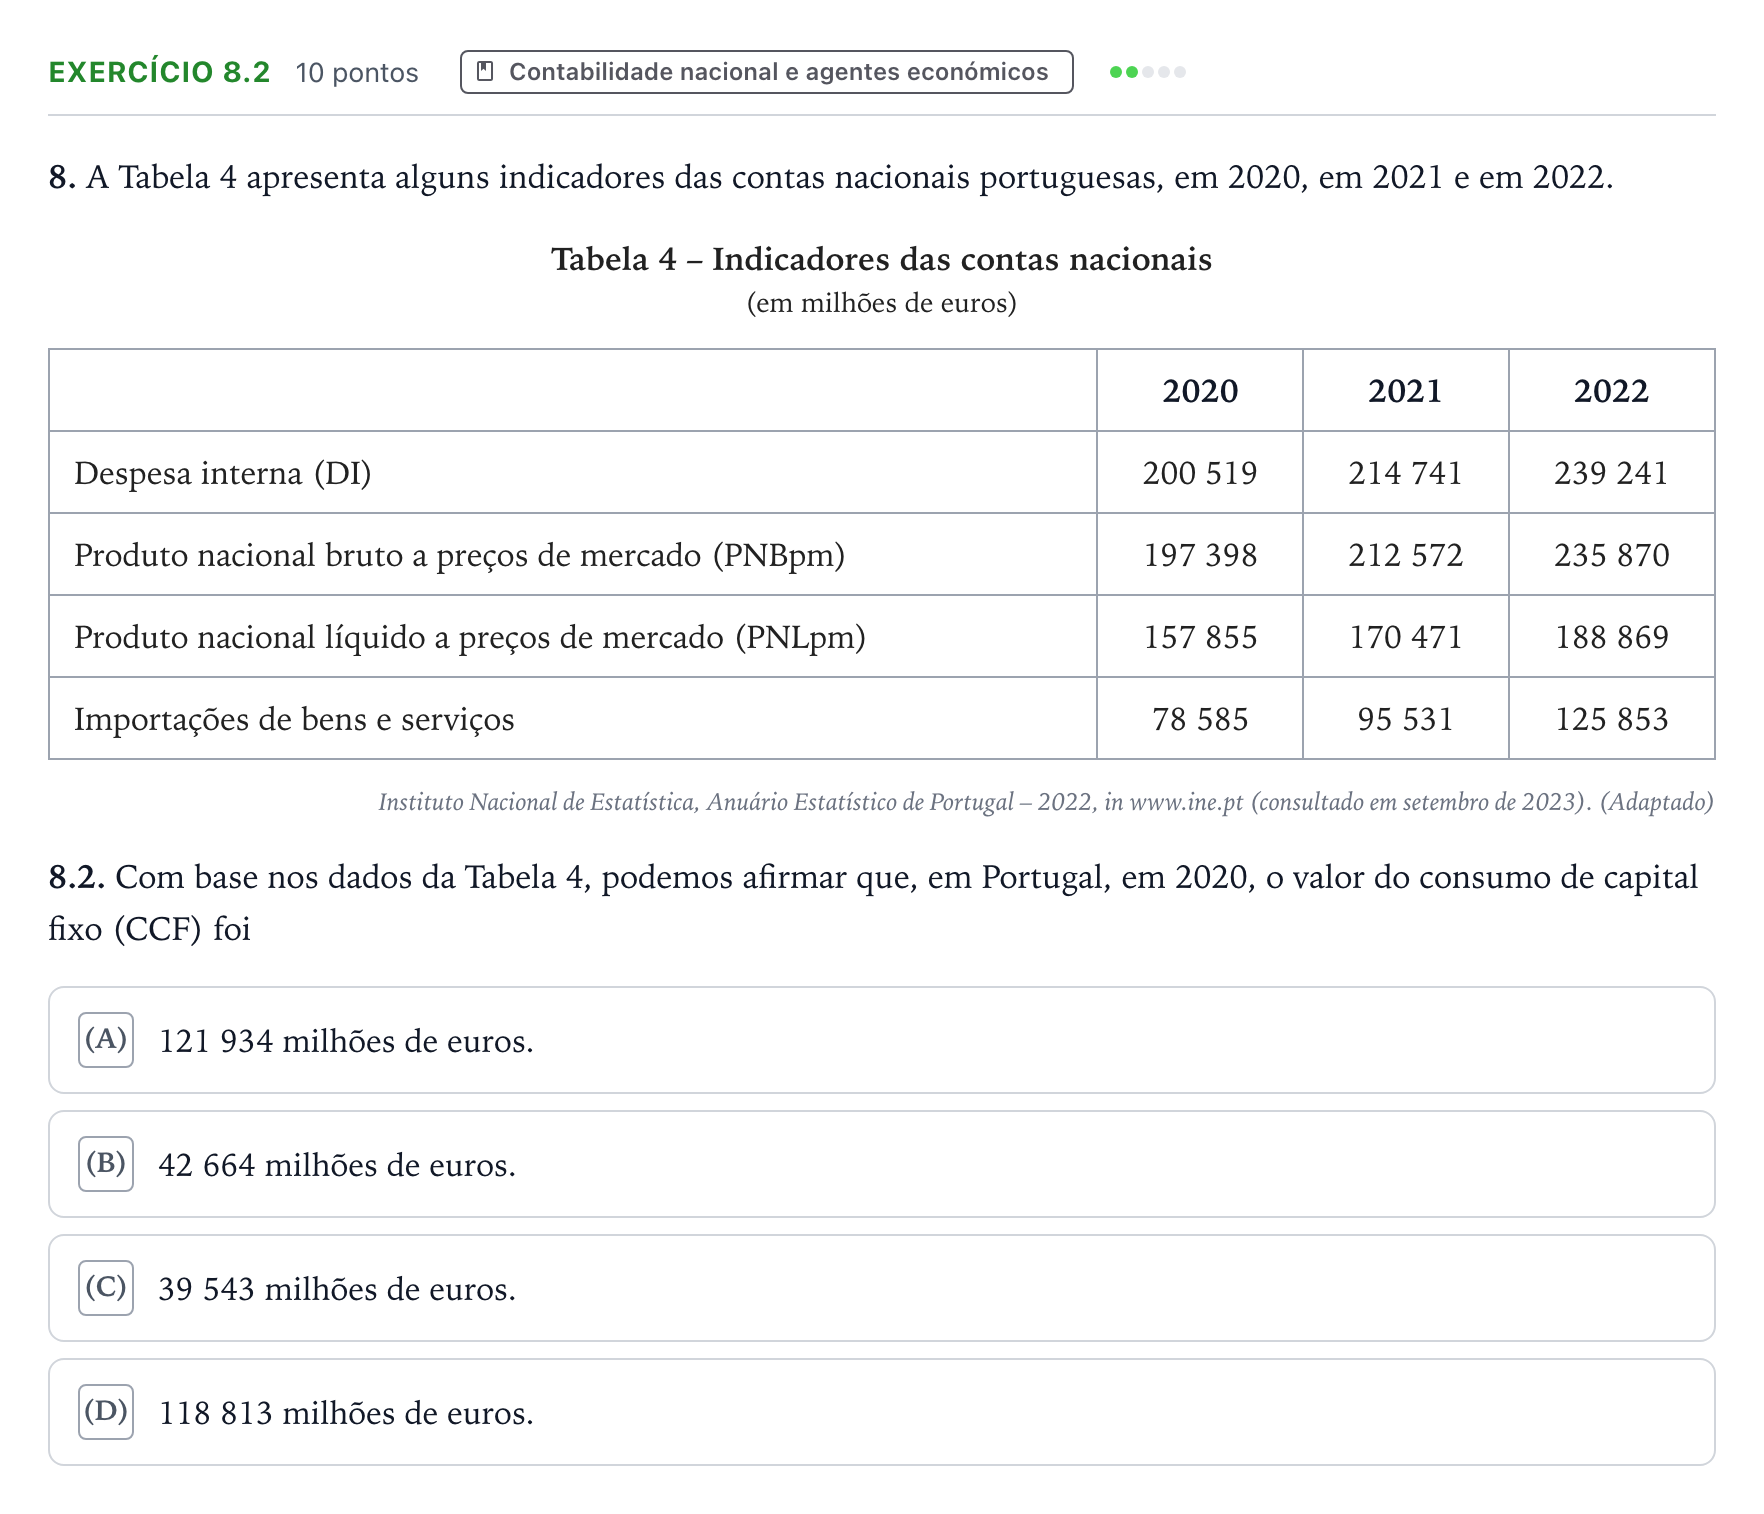
Task: Click the value 157 855
Action: pos(1200,637)
